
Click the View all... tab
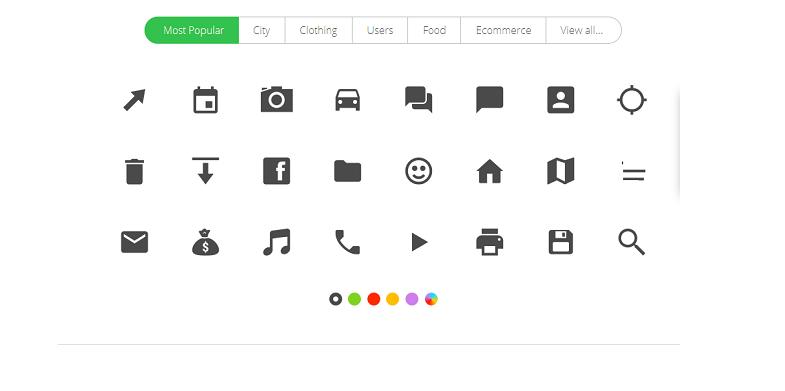[583, 30]
